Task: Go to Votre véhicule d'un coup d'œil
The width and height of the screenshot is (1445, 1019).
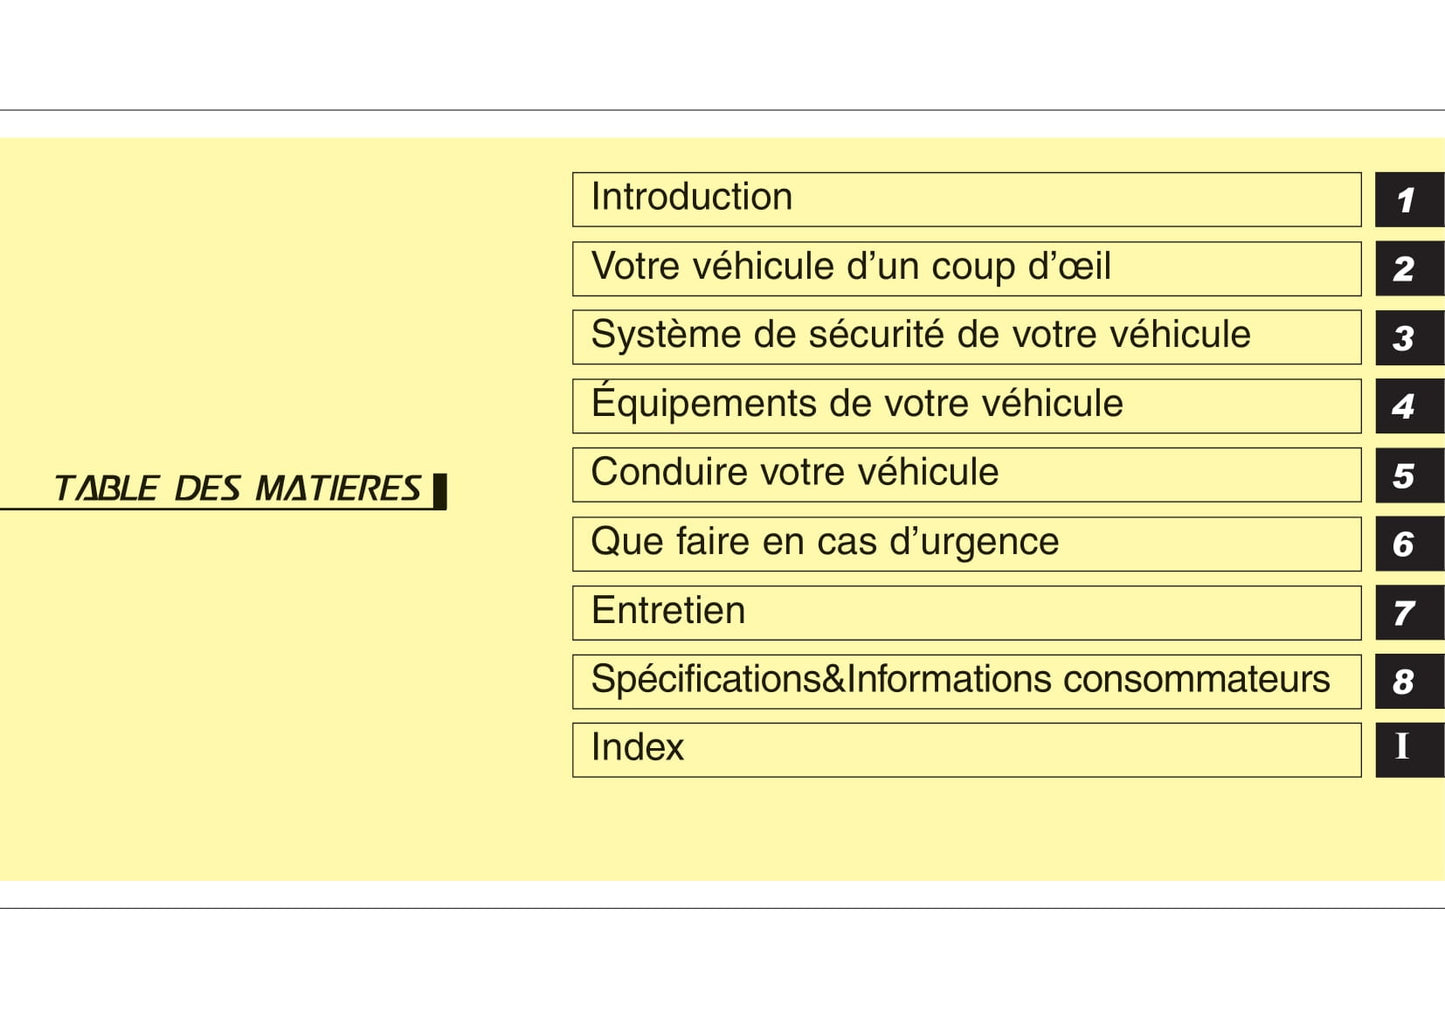Action: pyautogui.click(x=966, y=268)
